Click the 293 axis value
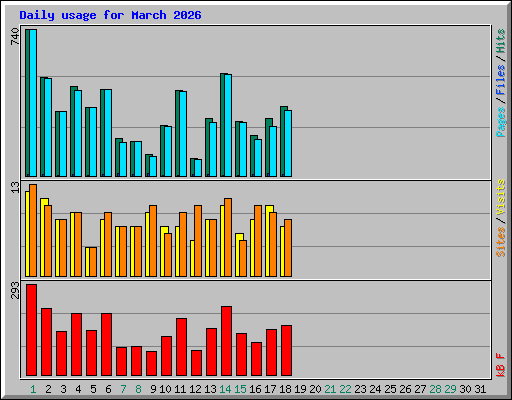 click(x=15, y=290)
